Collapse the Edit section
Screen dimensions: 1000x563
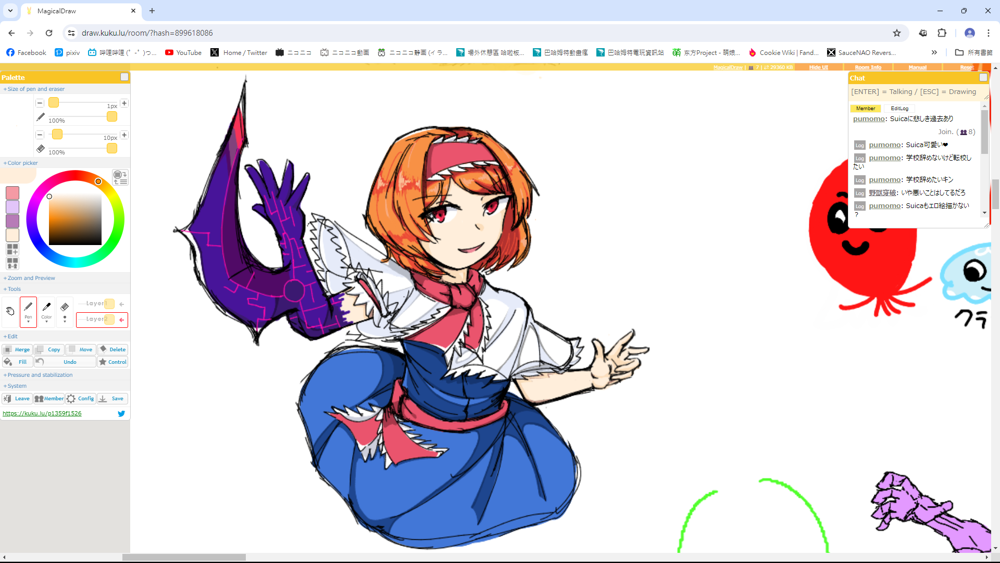click(11, 336)
